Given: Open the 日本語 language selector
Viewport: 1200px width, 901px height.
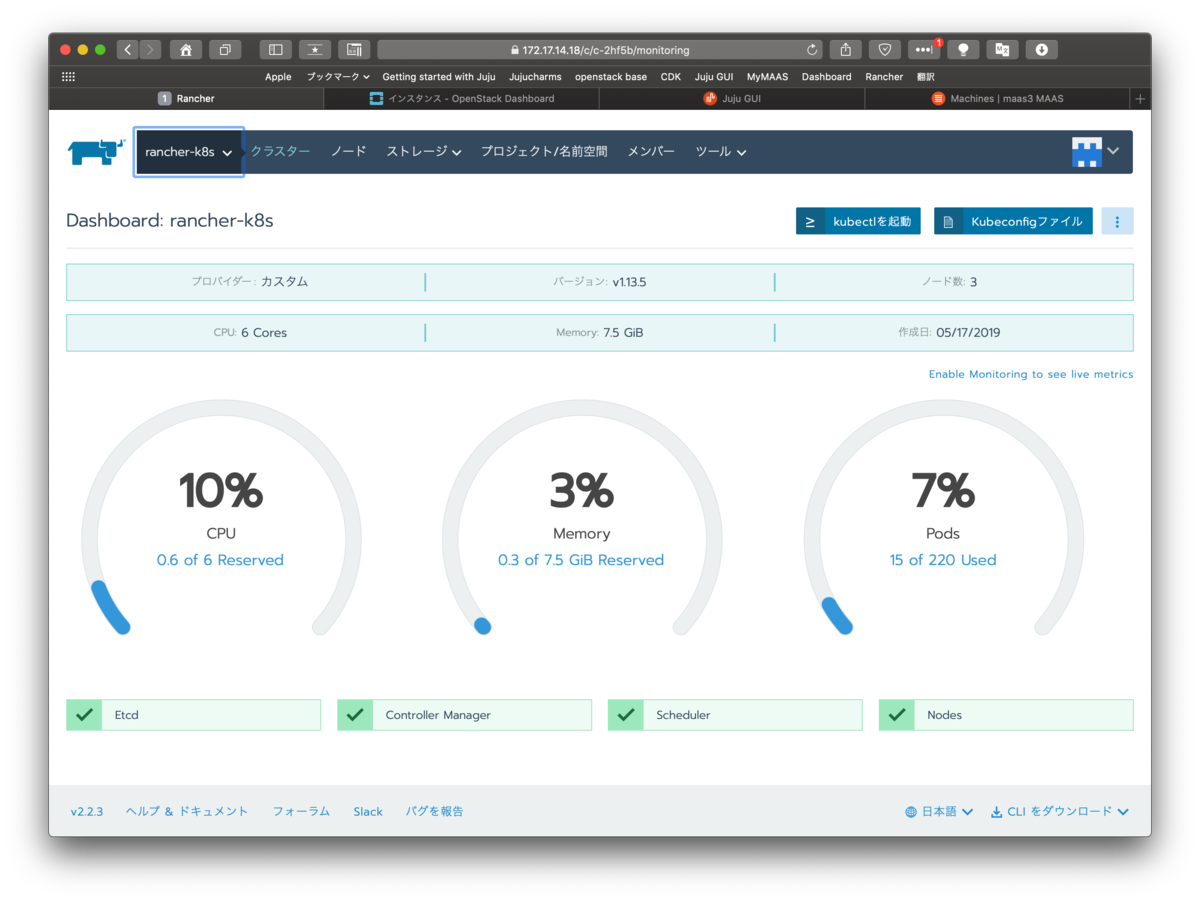Looking at the screenshot, I should pyautogui.click(x=939, y=812).
